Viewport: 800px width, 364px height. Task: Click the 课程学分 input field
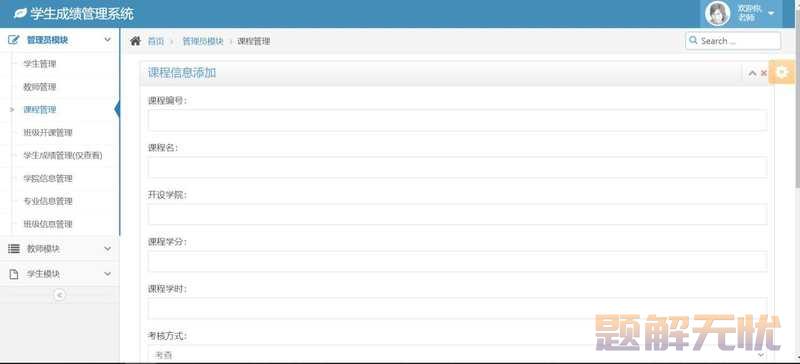tap(457, 261)
